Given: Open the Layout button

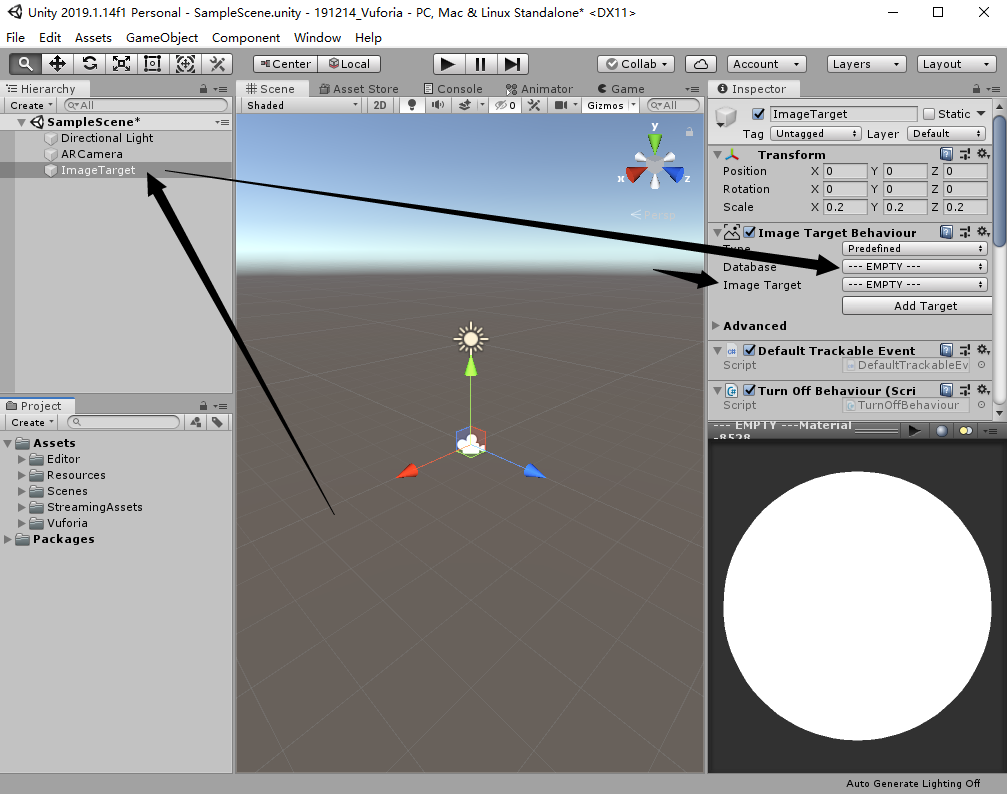Looking at the screenshot, I should point(956,64).
